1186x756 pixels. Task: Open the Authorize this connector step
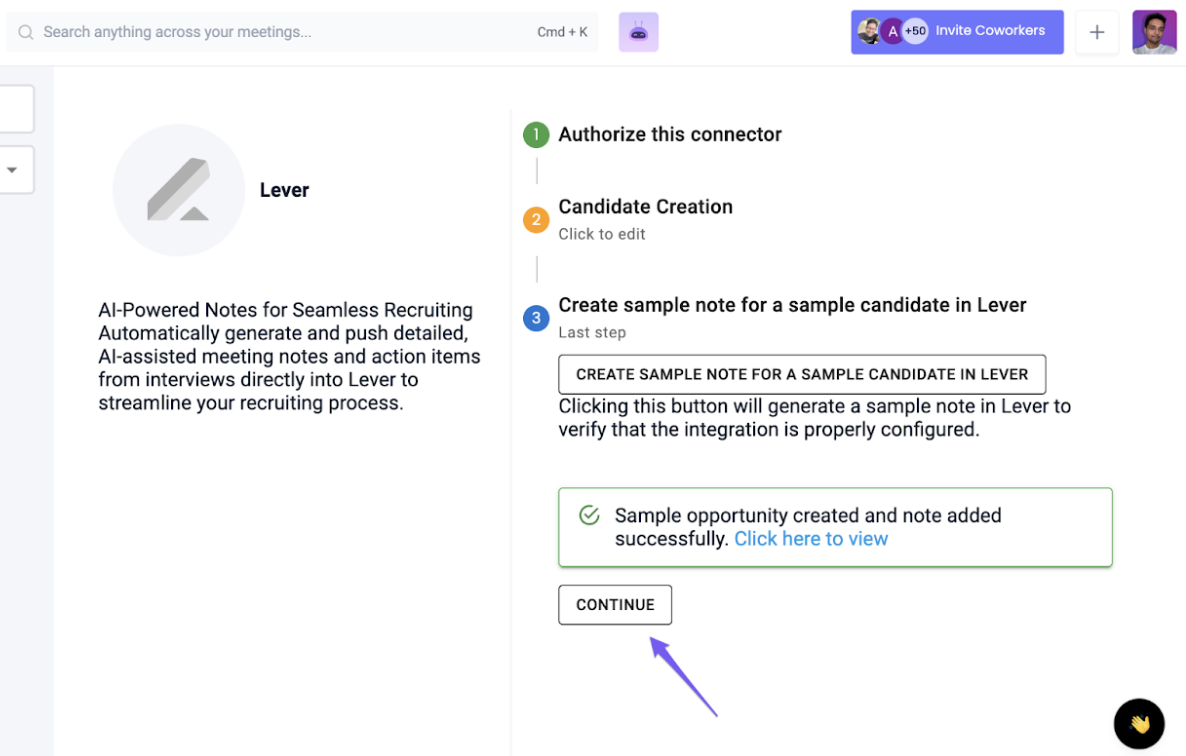[x=669, y=135]
